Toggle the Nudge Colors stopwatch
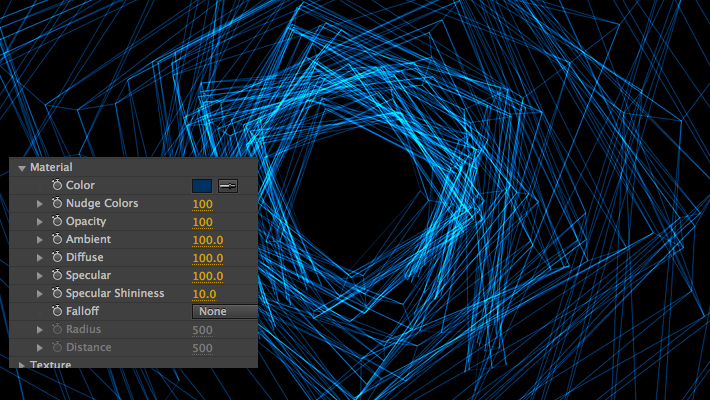 57,204
